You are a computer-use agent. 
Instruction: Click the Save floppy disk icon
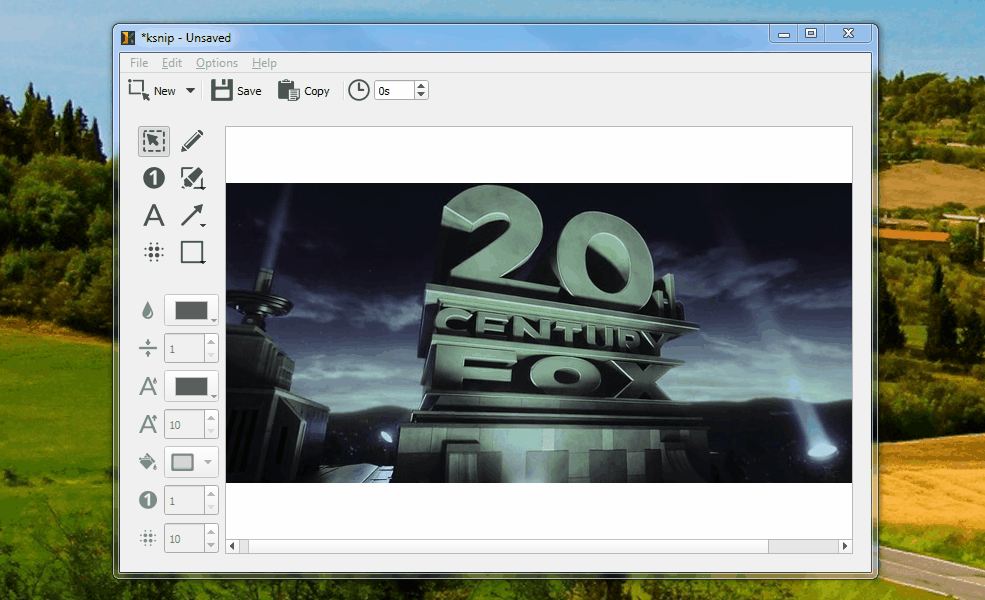(x=221, y=90)
